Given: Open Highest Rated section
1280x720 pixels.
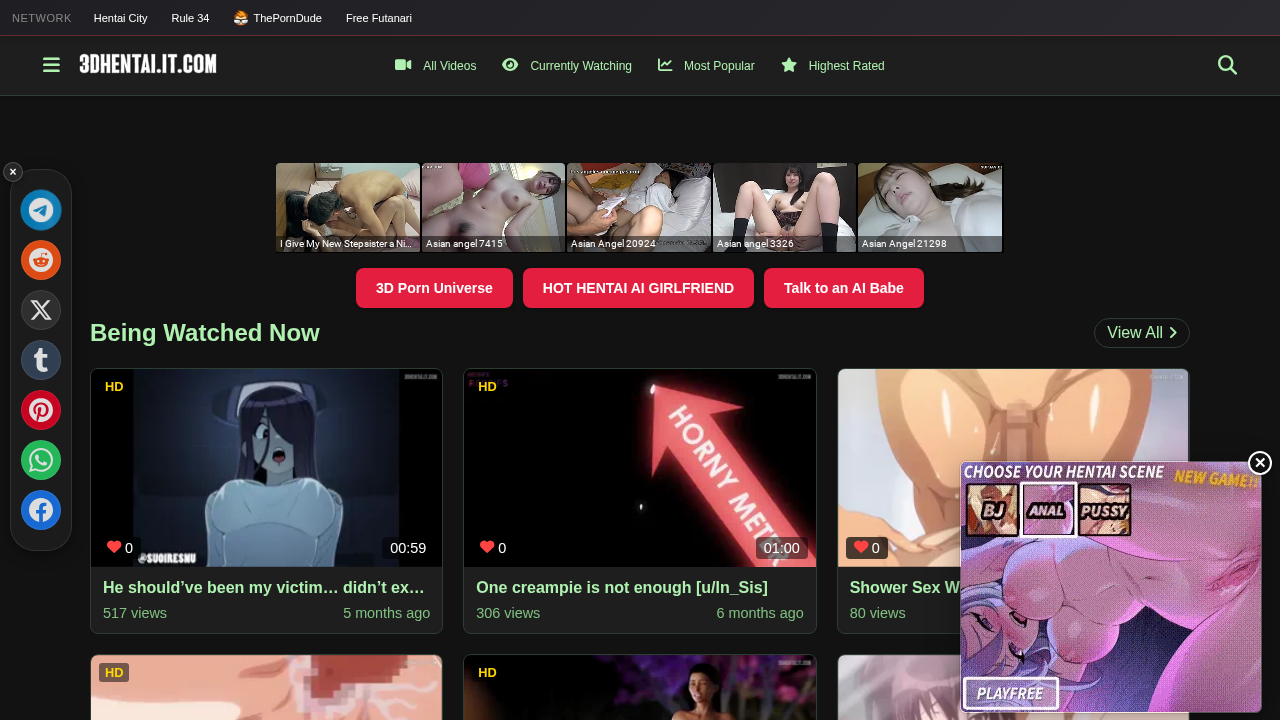Looking at the screenshot, I should click(833, 66).
